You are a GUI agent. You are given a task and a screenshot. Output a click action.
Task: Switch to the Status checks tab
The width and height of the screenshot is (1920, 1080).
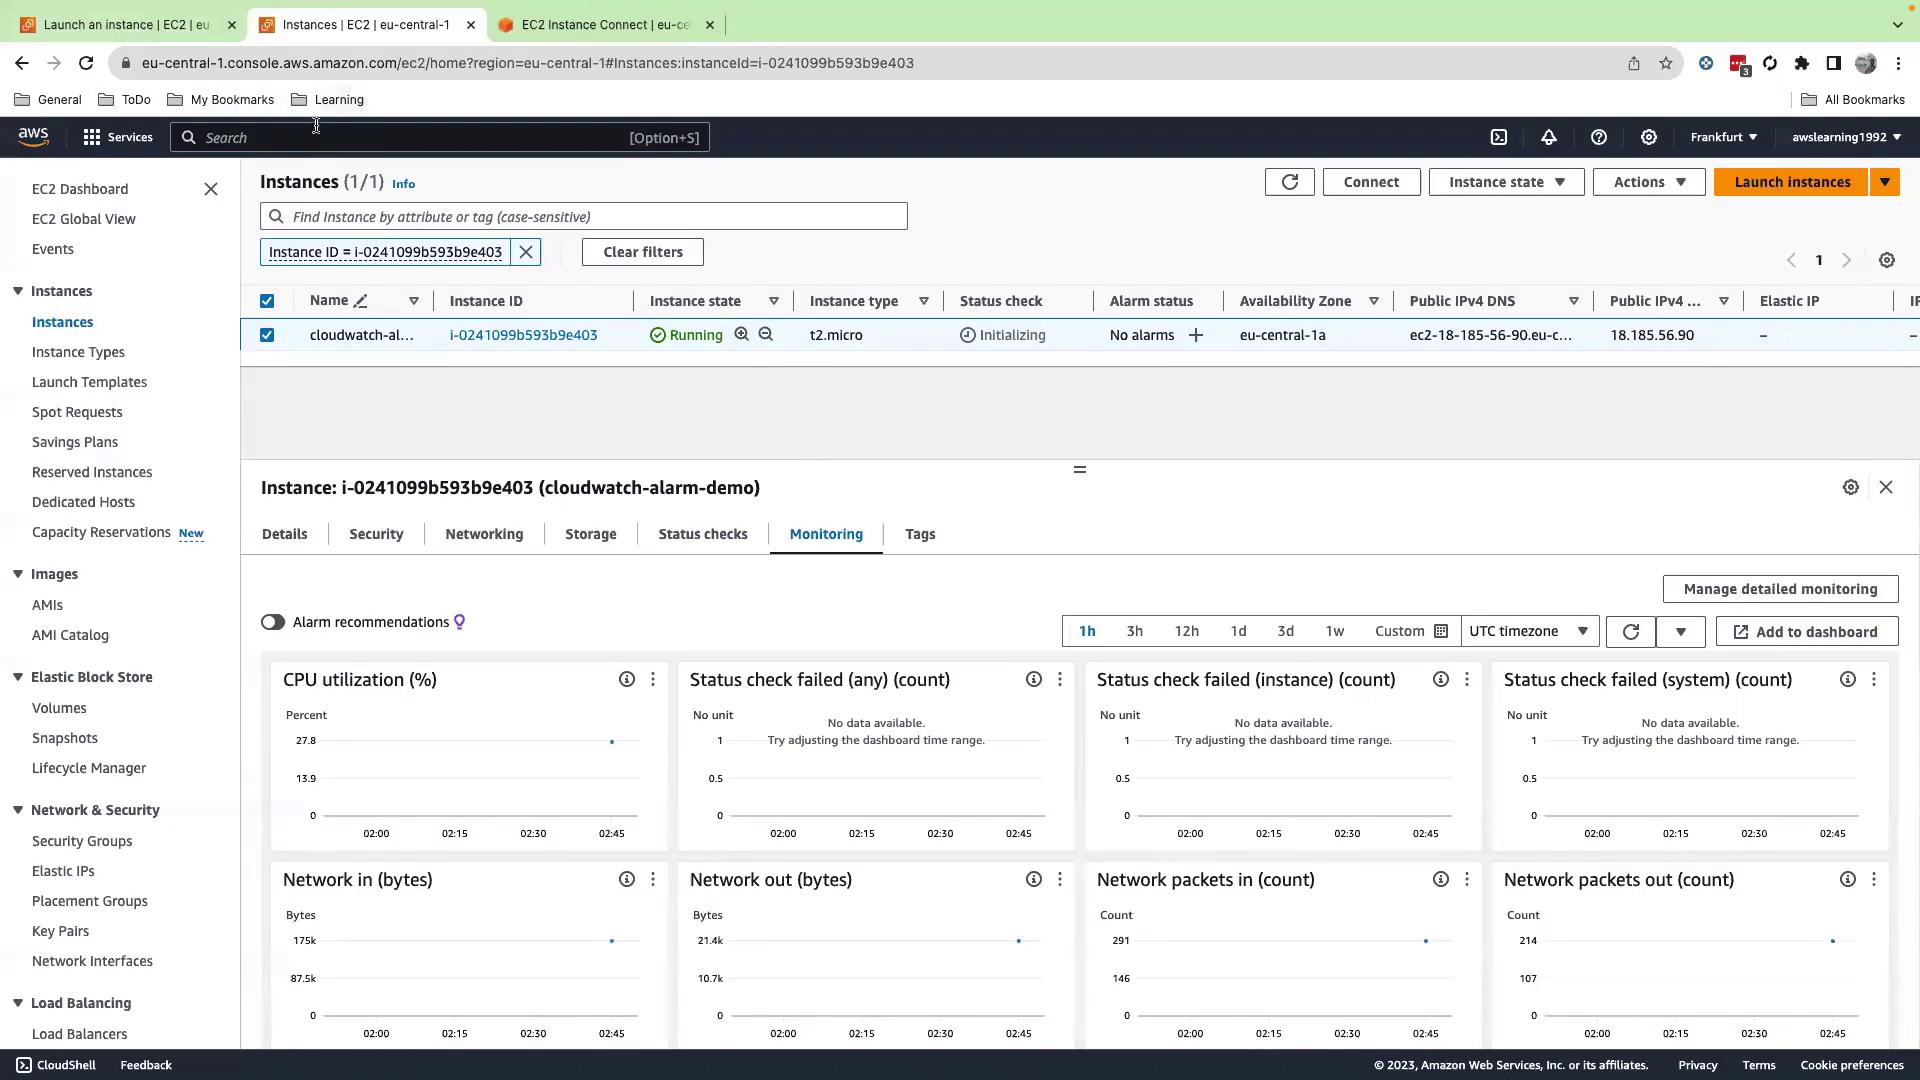pyautogui.click(x=702, y=534)
